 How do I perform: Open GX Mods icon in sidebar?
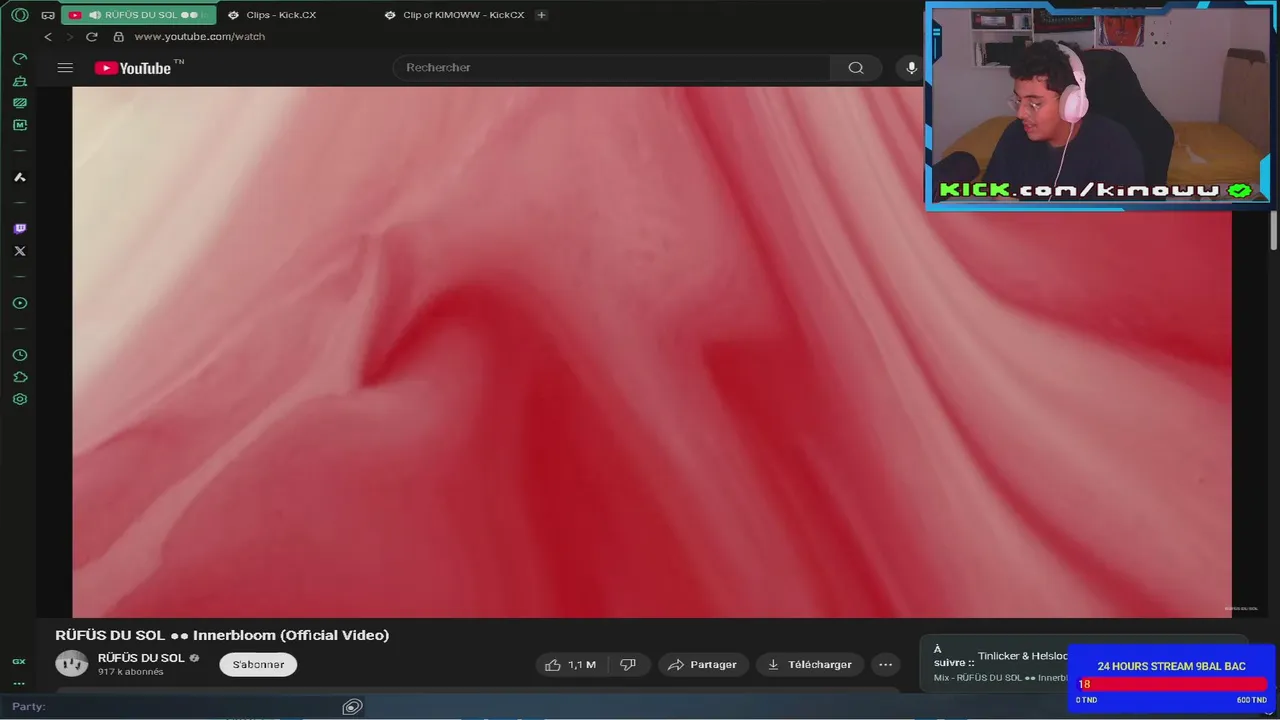click(x=19, y=103)
